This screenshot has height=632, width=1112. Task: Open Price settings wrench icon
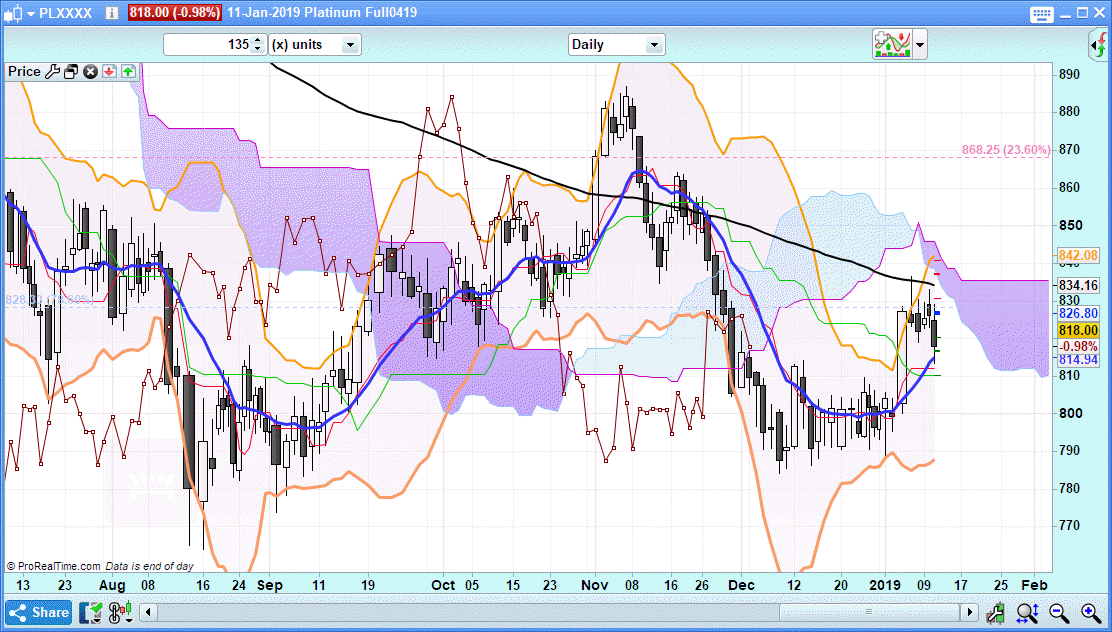52,72
